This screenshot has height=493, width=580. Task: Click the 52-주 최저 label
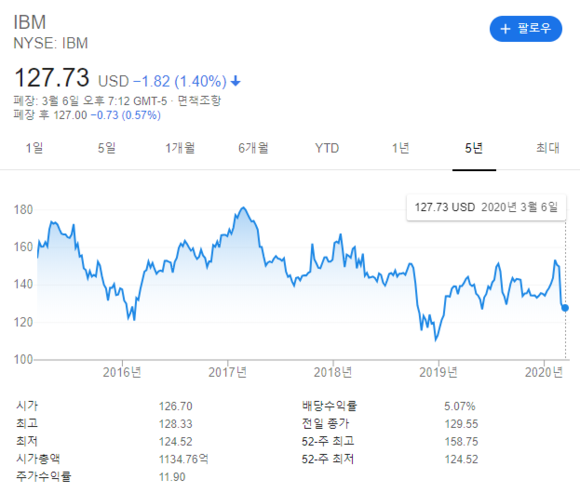[x=328, y=459]
